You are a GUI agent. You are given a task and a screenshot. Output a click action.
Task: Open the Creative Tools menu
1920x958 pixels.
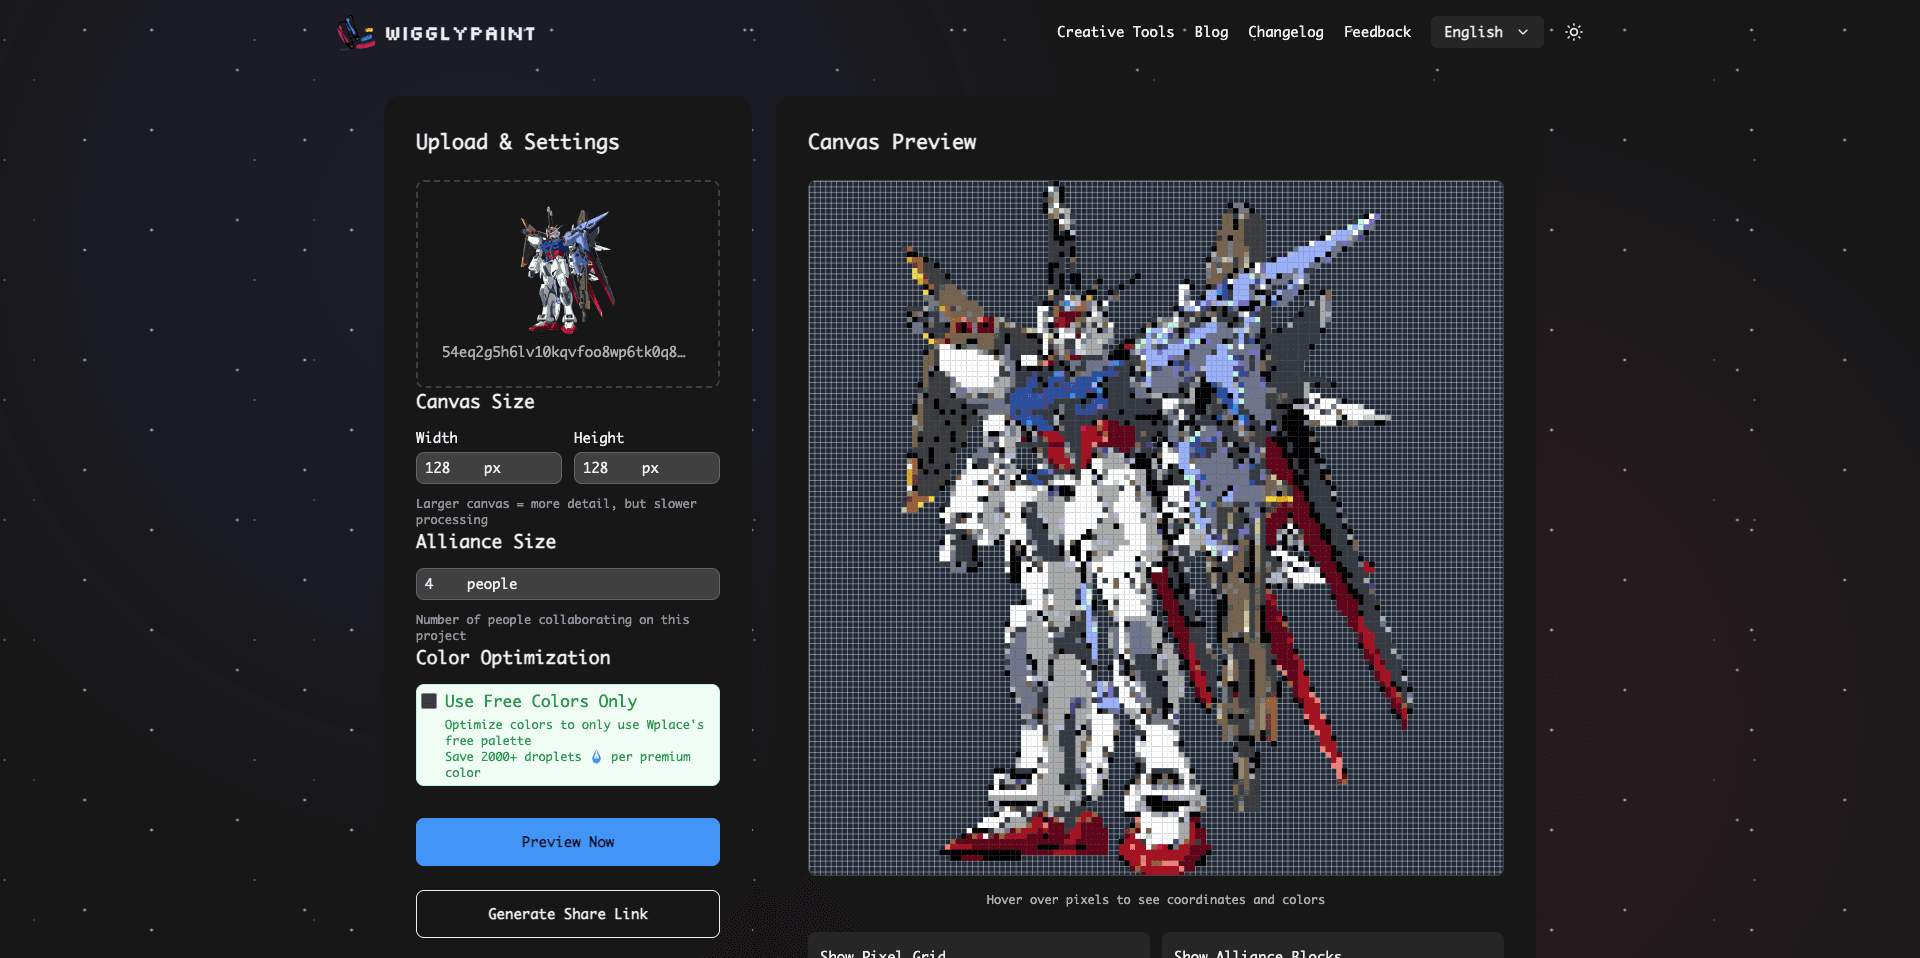coord(1115,32)
